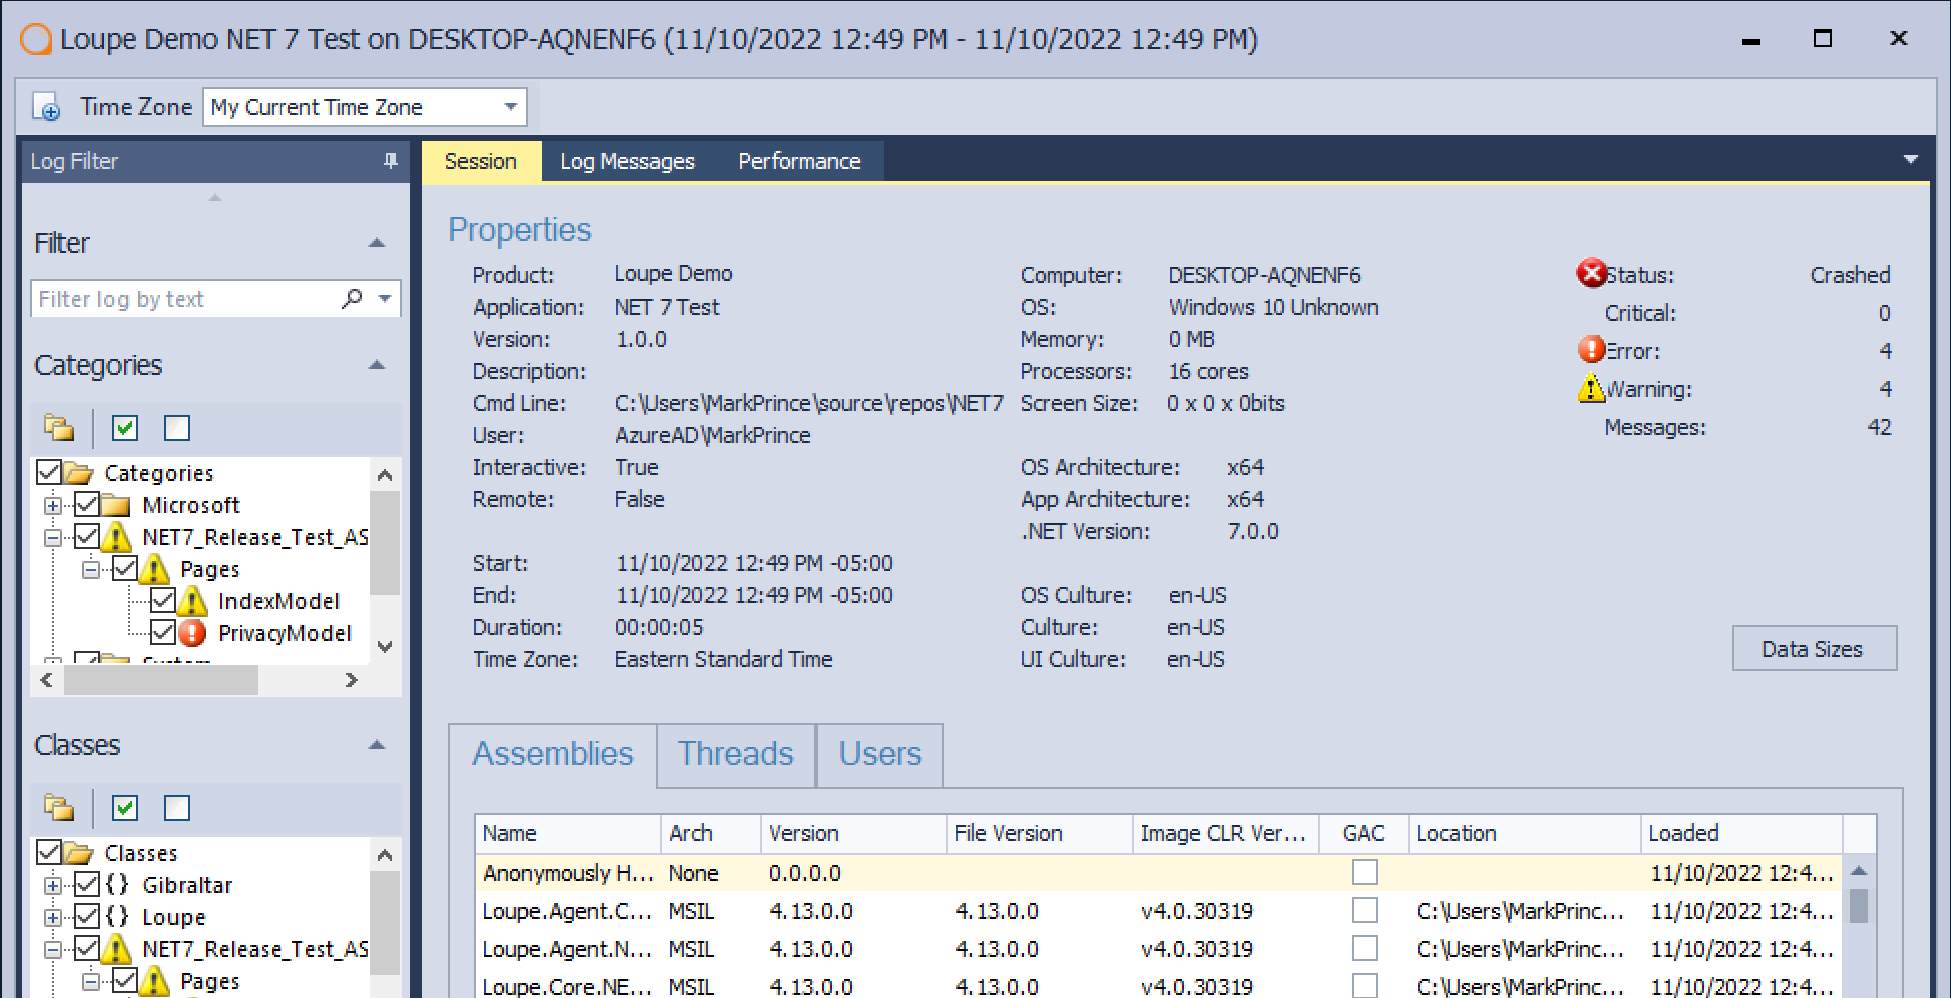Click assemblies grid vertical scrollbar thumb
Image resolution: width=1951 pixels, height=998 pixels.
[x=1859, y=906]
